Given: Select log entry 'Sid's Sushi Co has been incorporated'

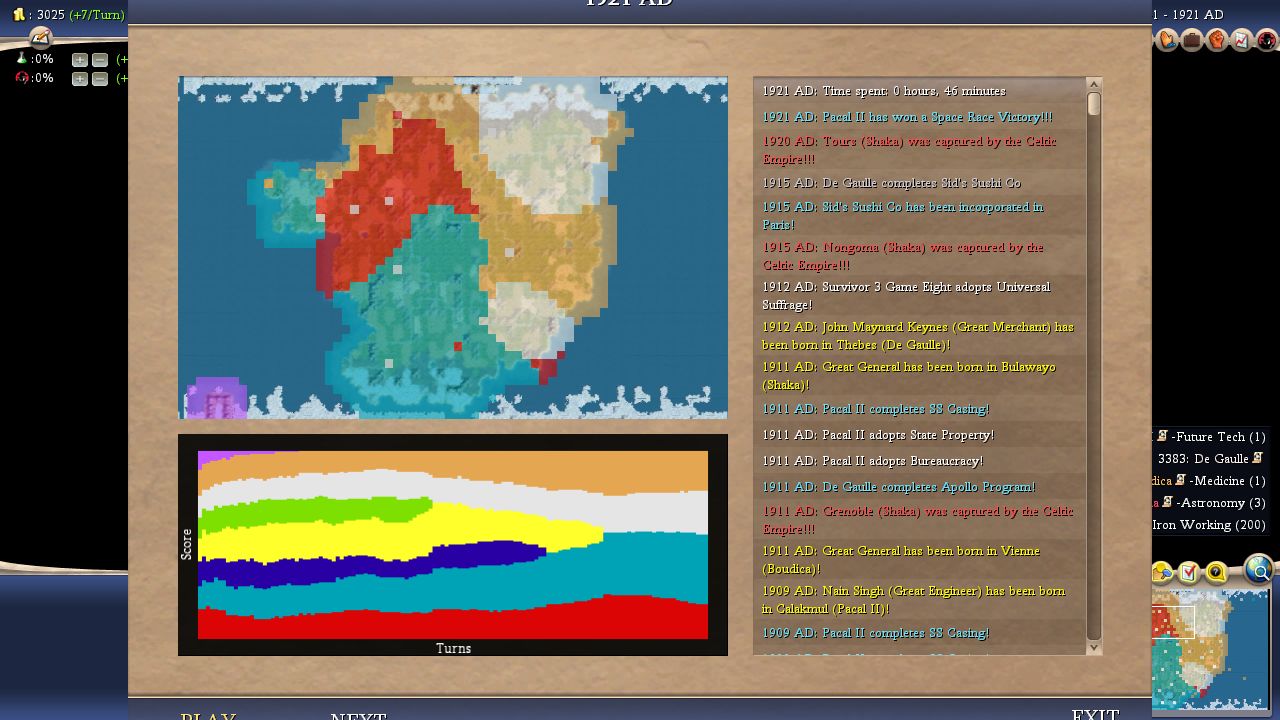Looking at the screenshot, I should point(919,216).
